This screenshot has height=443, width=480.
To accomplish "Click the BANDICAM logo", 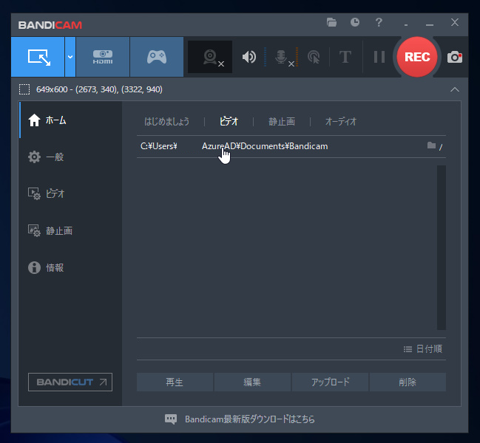I will [x=50, y=25].
